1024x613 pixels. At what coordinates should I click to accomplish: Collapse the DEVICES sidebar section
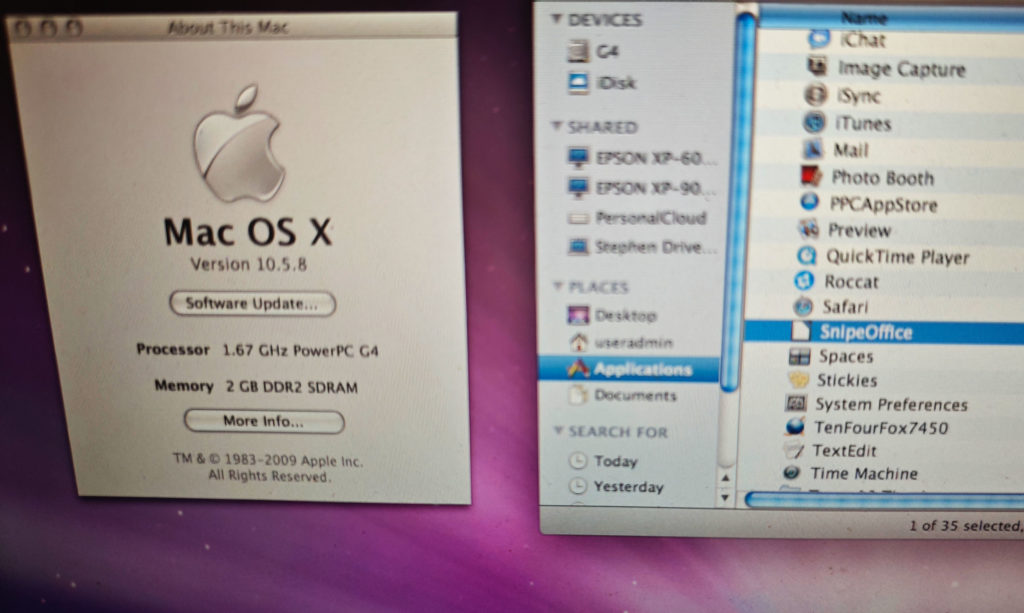click(x=556, y=20)
